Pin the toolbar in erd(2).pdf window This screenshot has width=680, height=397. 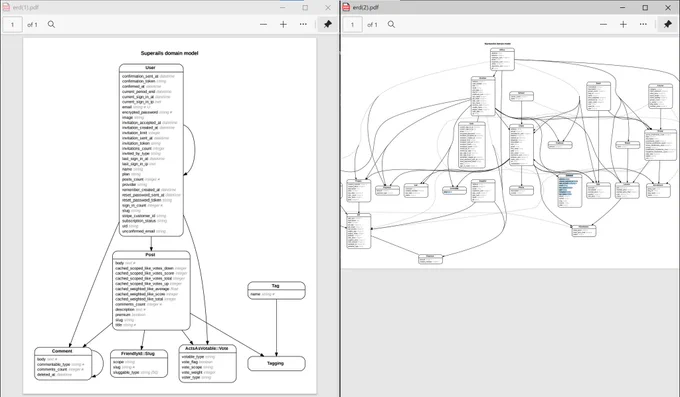coord(668,24)
